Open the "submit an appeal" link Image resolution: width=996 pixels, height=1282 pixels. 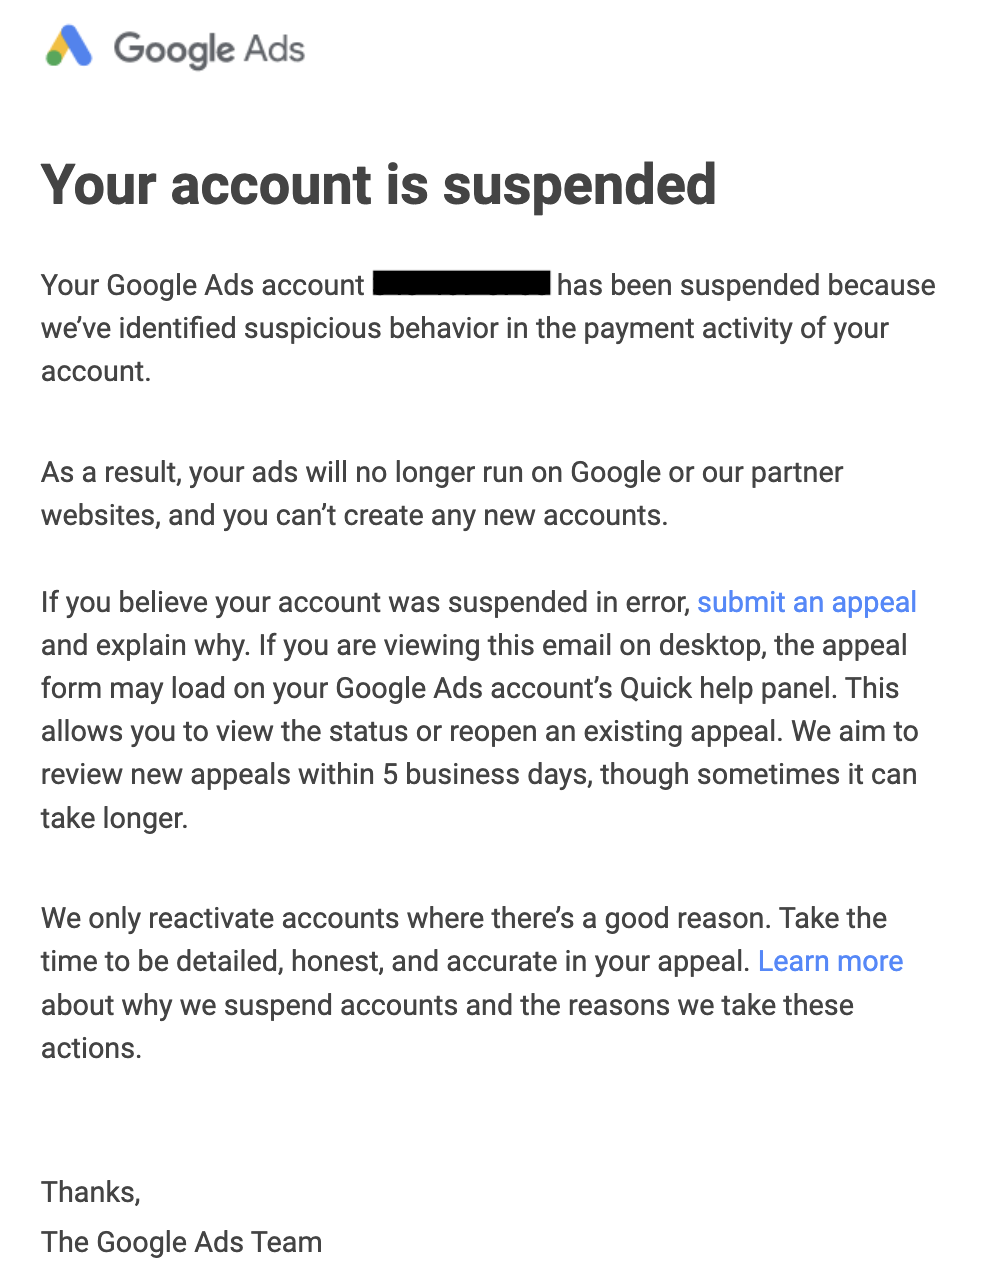[807, 602]
